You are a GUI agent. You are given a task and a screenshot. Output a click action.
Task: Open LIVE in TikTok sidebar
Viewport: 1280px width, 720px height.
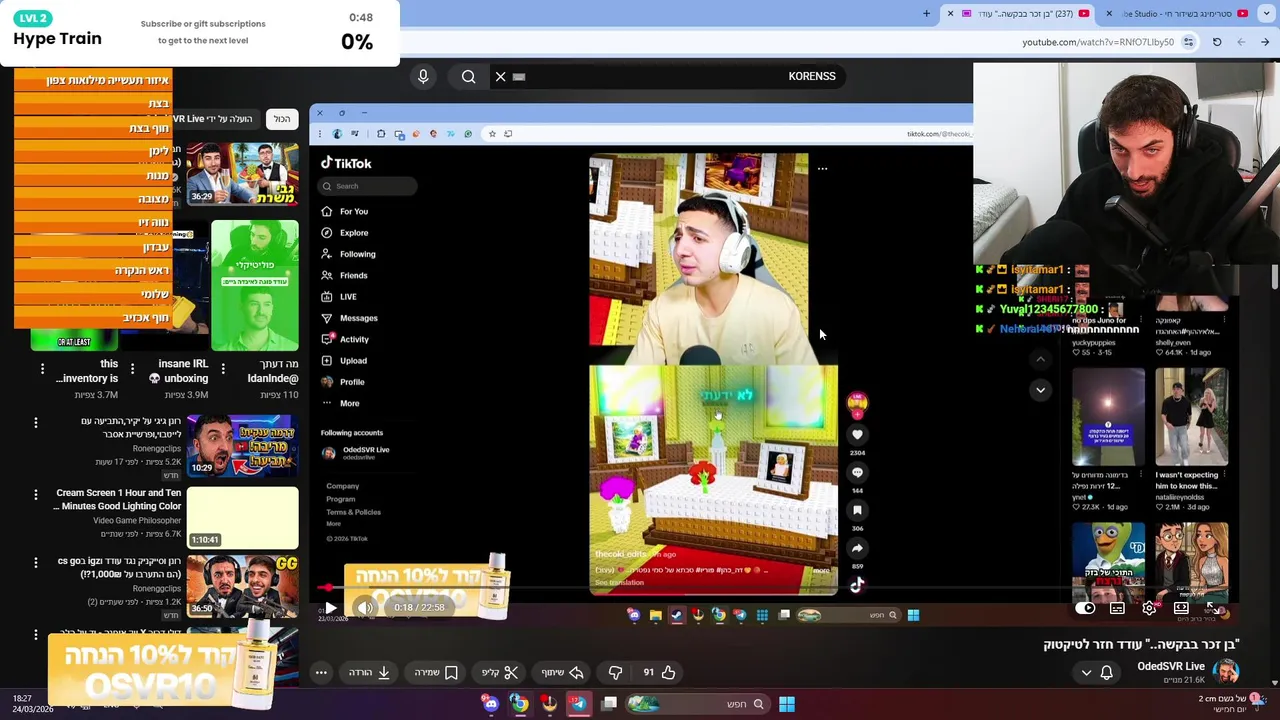coord(339,296)
